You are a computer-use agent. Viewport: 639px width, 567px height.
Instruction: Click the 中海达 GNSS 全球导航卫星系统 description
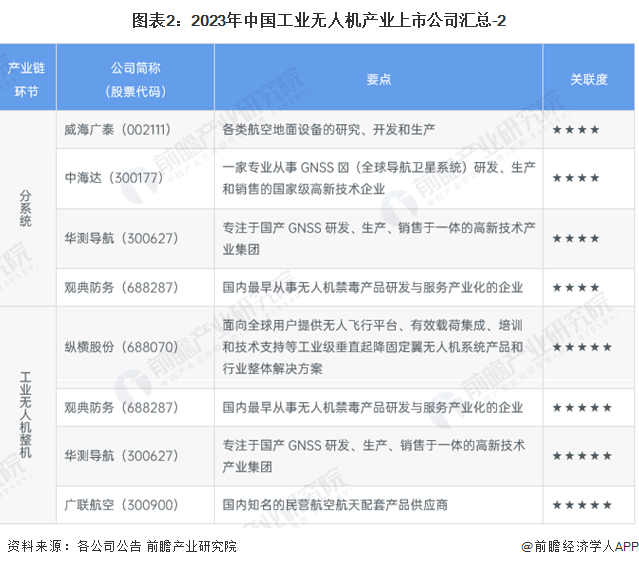[x=379, y=178]
